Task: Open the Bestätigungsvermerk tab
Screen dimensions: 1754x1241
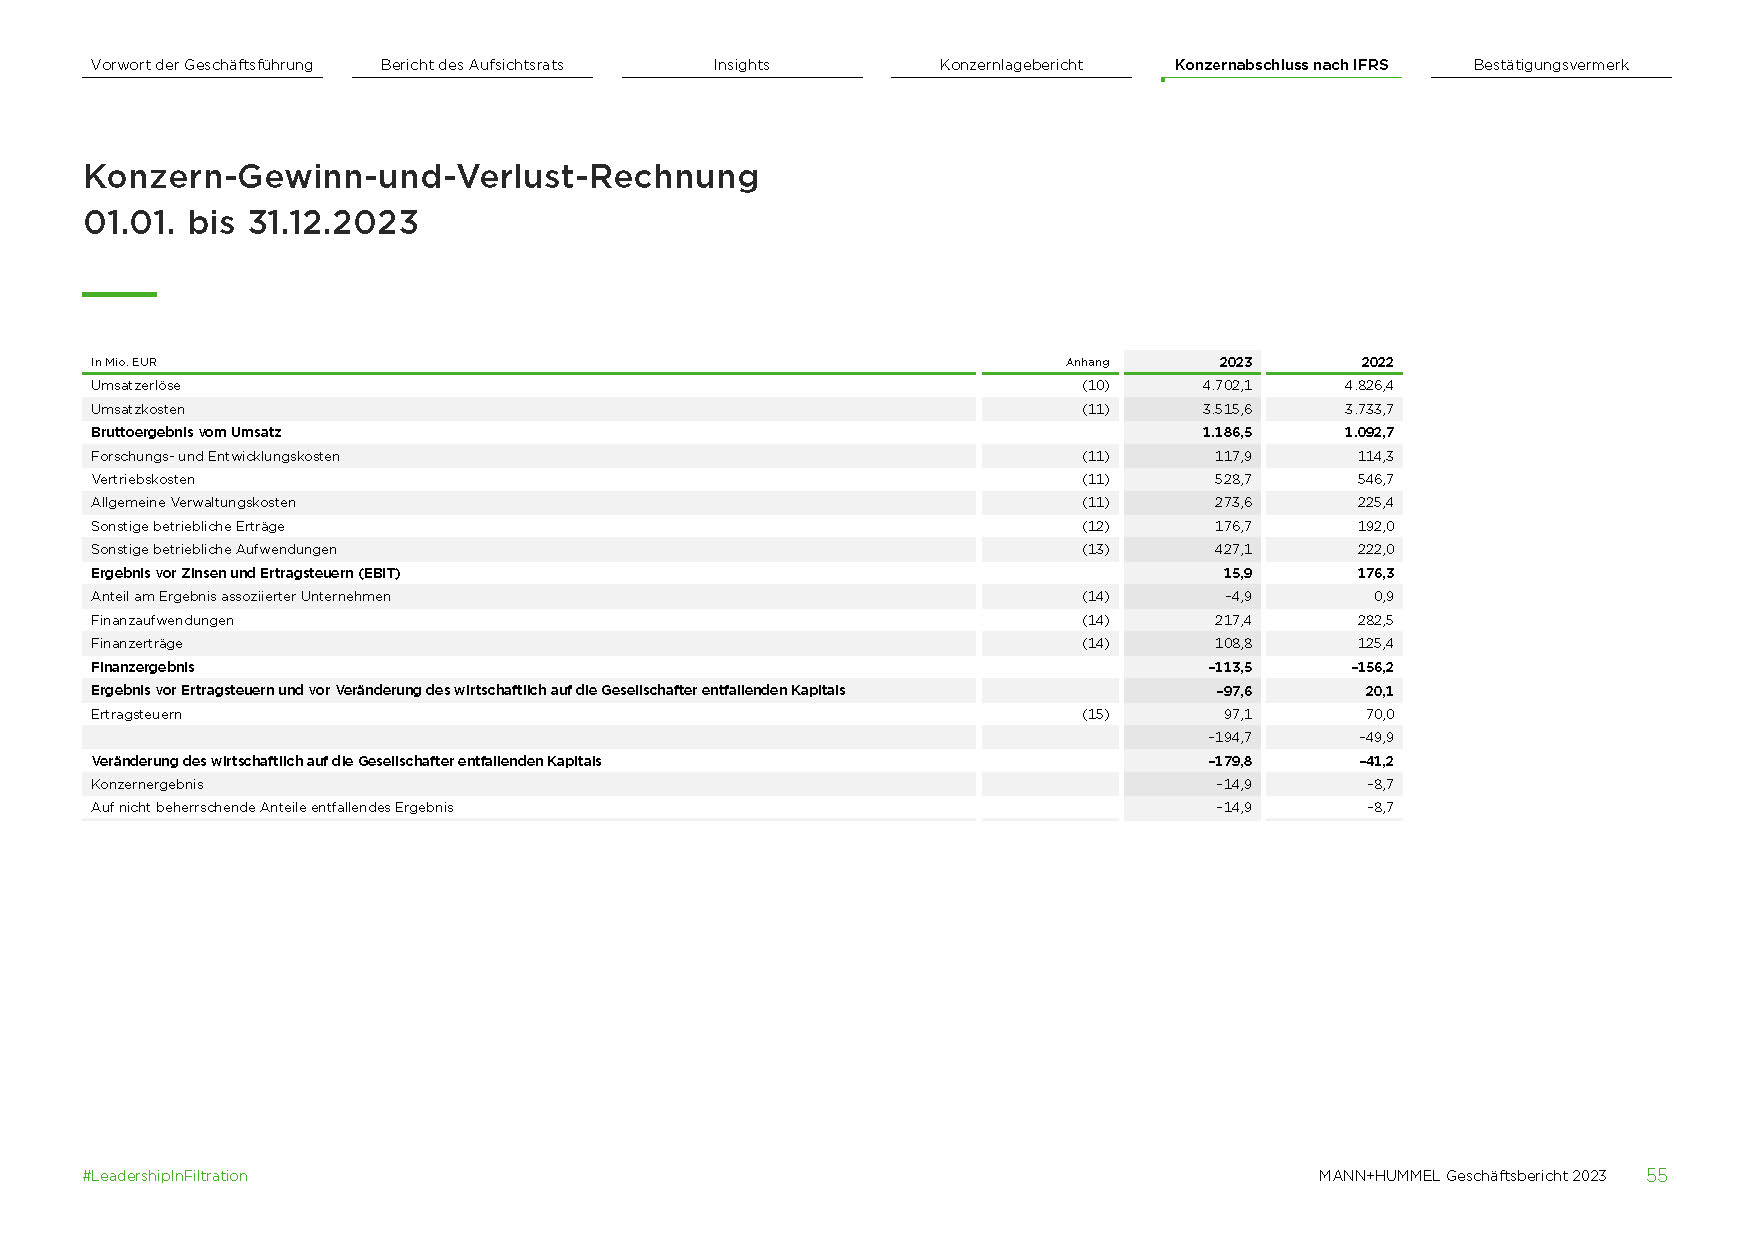Action: pyautogui.click(x=1551, y=65)
